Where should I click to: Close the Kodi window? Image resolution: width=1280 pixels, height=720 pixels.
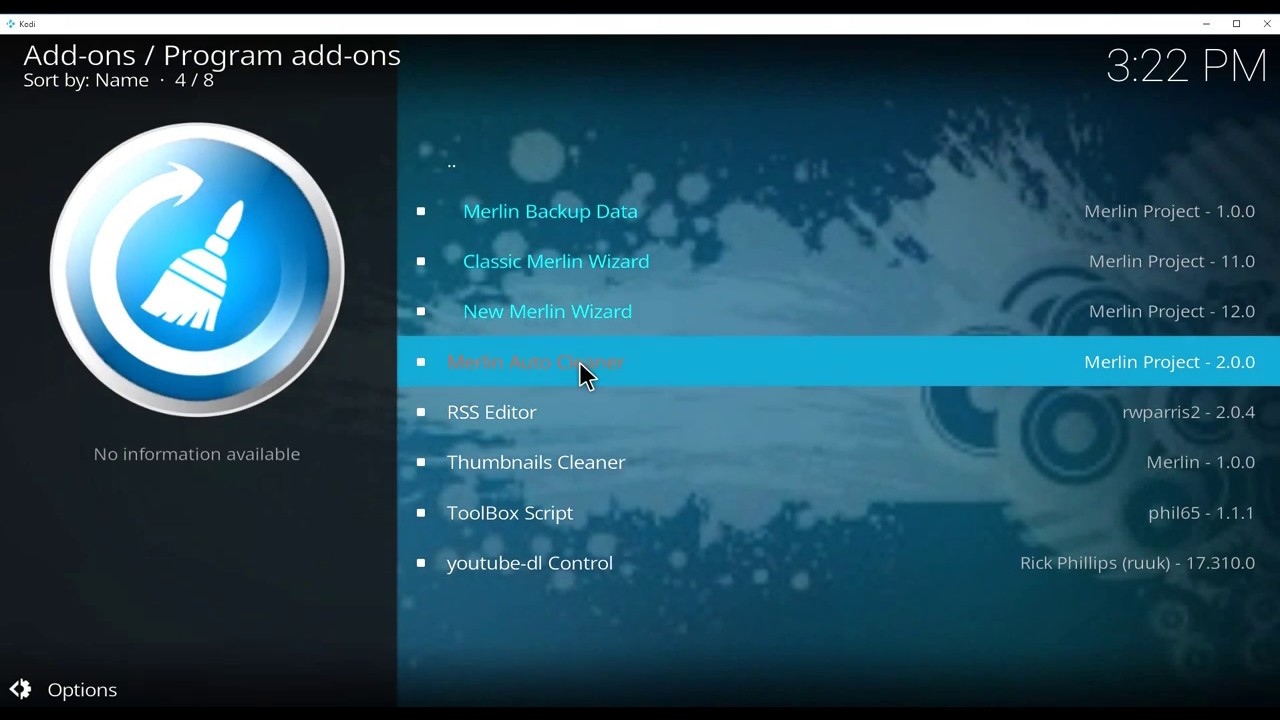tap(1266, 24)
